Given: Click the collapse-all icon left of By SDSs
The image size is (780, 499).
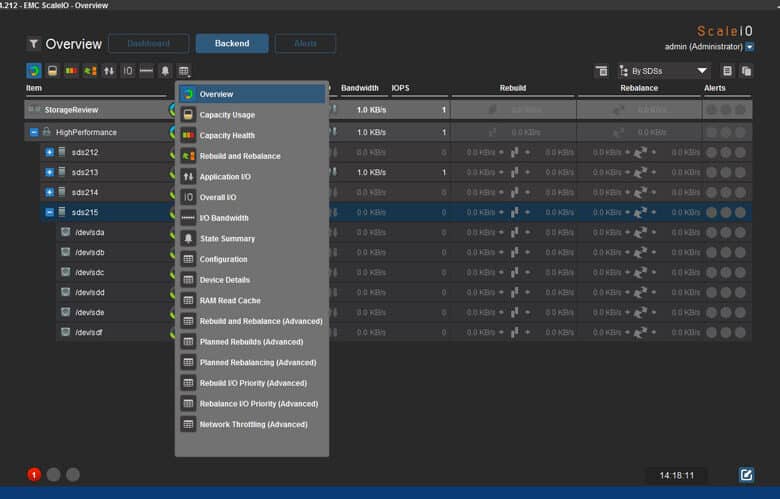Looking at the screenshot, I should pos(601,71).
